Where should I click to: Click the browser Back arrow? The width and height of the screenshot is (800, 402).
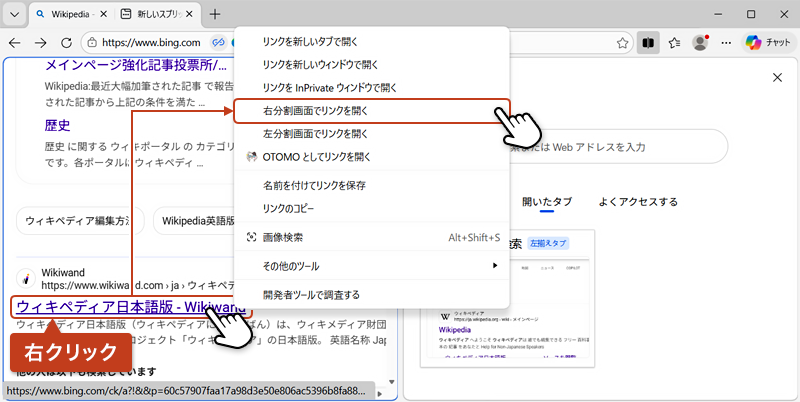coord(15,43)
